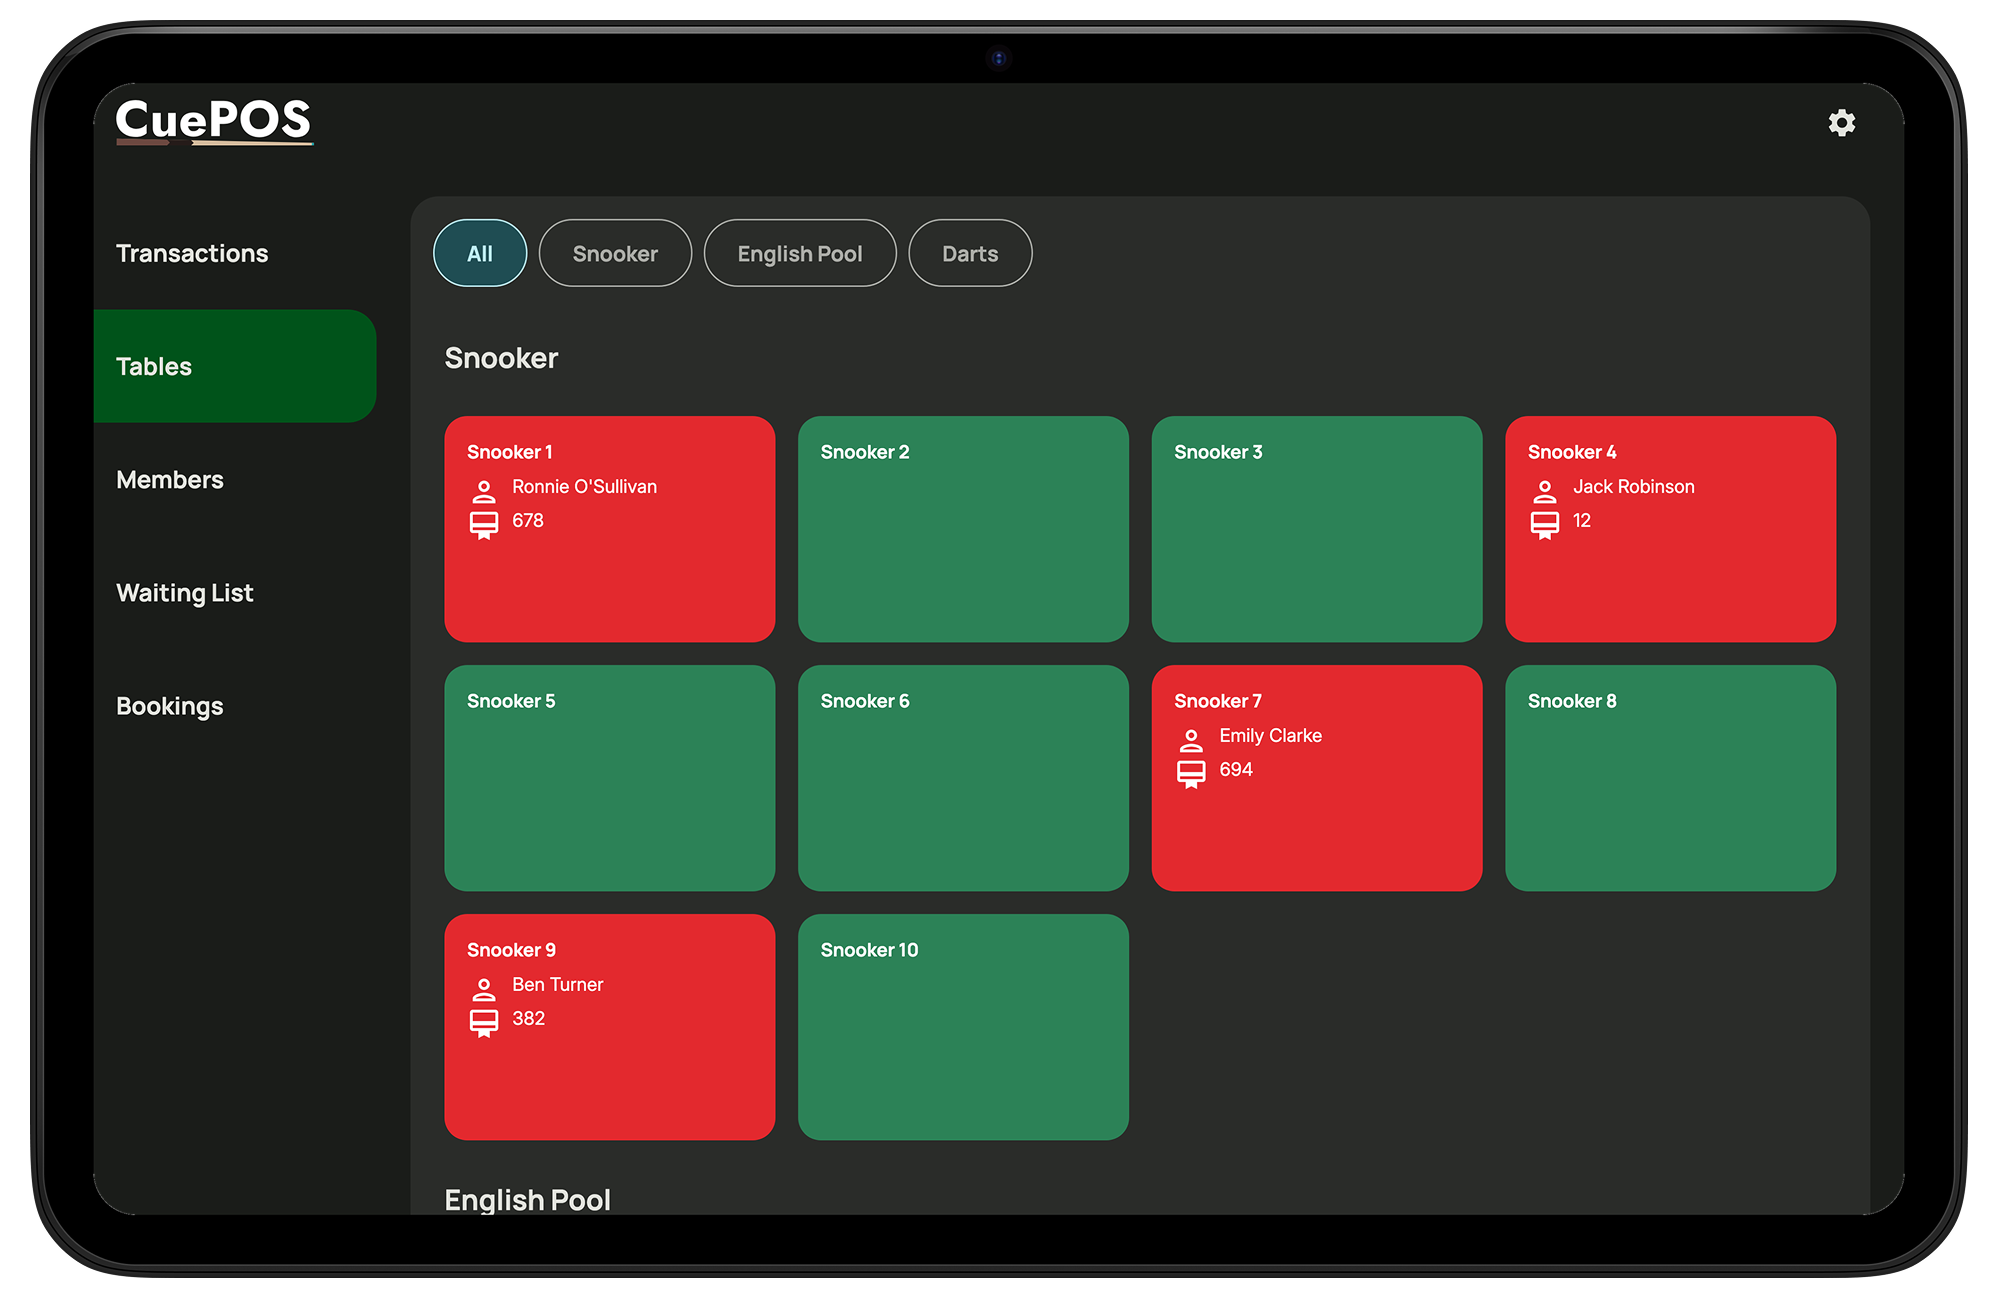Open the Waiting List section
The width and height of the screenshot is (2000, 1298).
(x=185, y=593)
